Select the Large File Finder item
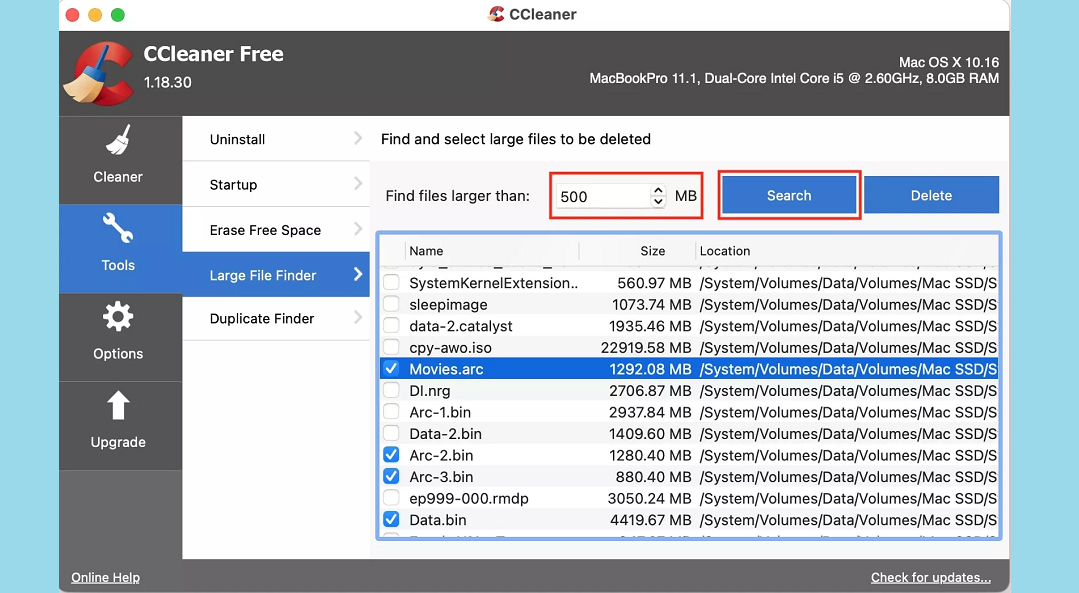The width and height of the screenshot is (1079, 593). pyautogui.click(x=276, y=275)
